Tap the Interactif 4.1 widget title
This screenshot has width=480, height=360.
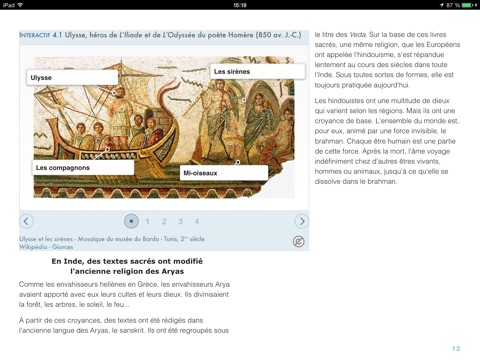160,35
